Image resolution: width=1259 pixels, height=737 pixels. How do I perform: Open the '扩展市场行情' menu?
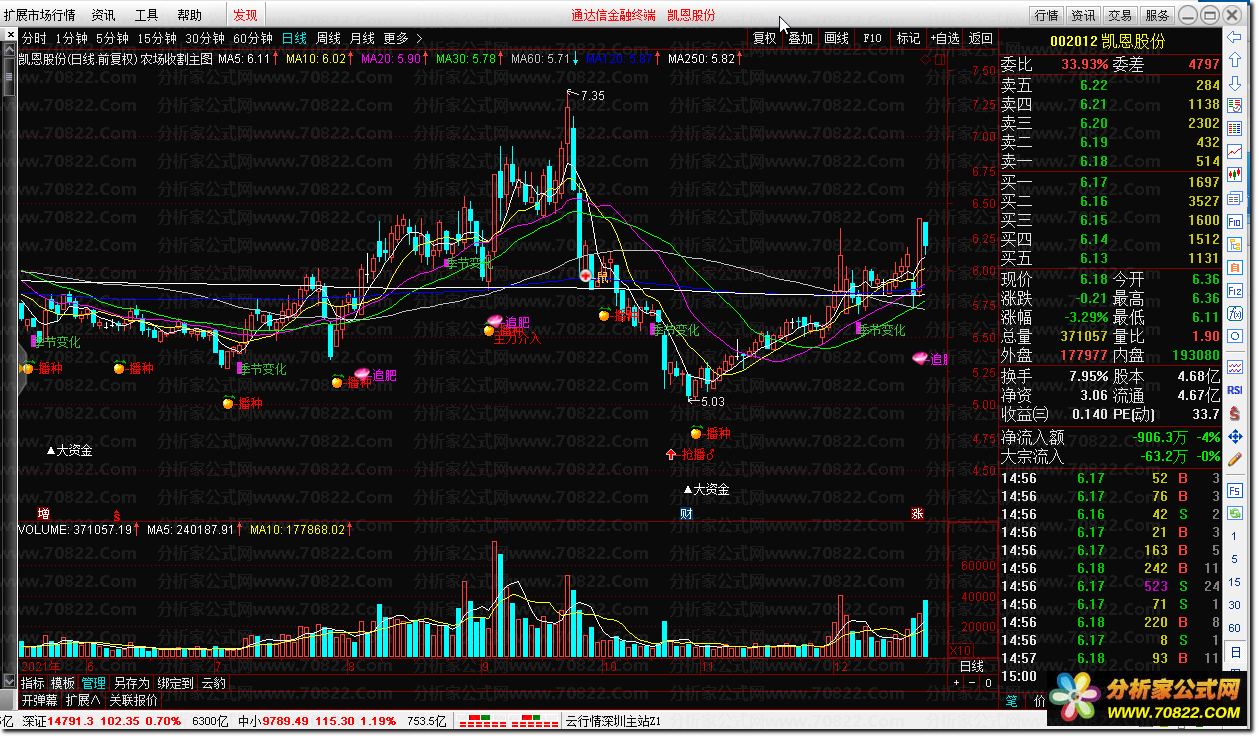39,15
